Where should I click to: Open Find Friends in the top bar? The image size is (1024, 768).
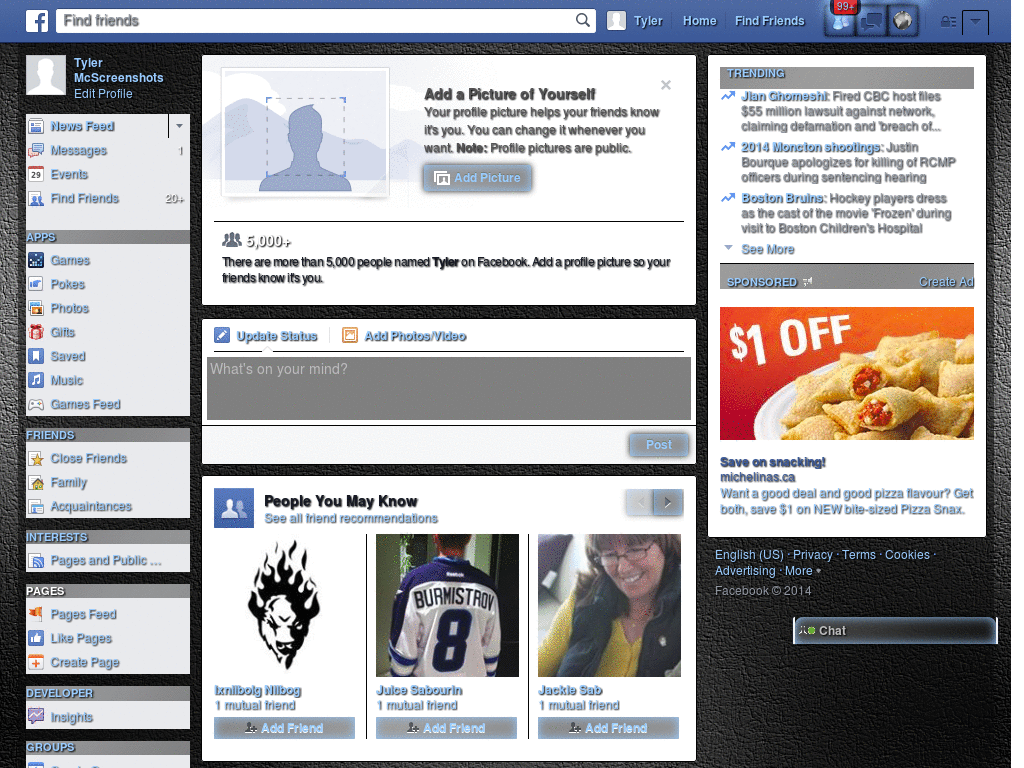769,21
